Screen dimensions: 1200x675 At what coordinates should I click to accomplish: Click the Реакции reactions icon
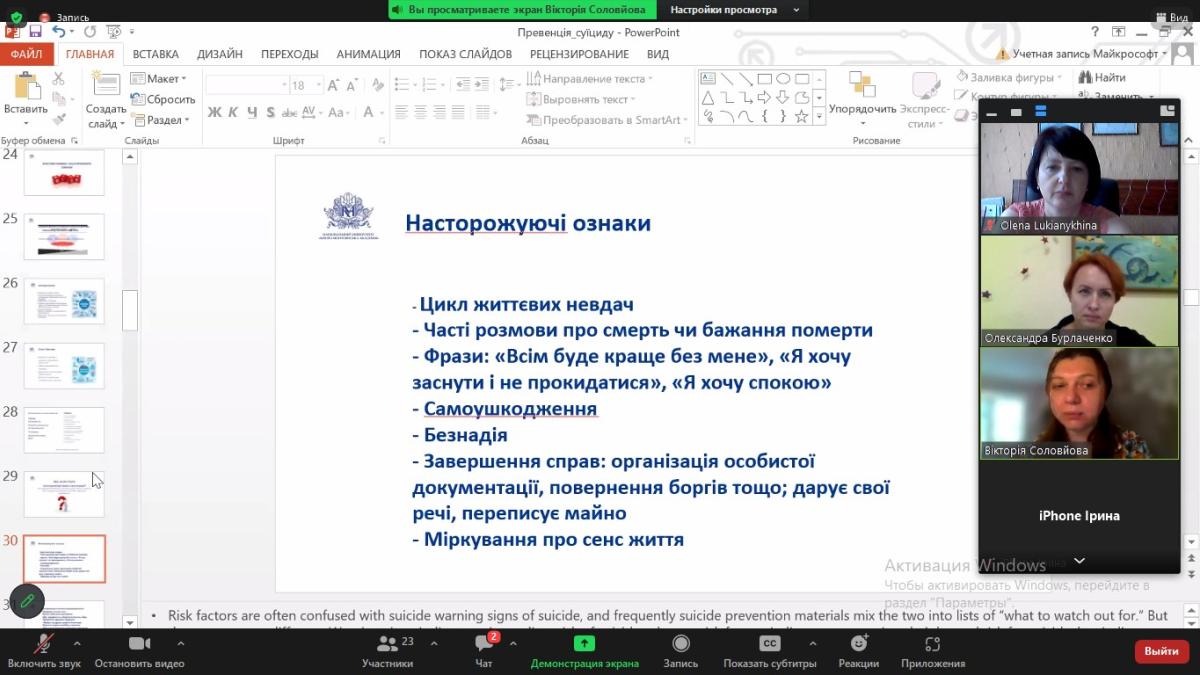[x=858, y=644]
